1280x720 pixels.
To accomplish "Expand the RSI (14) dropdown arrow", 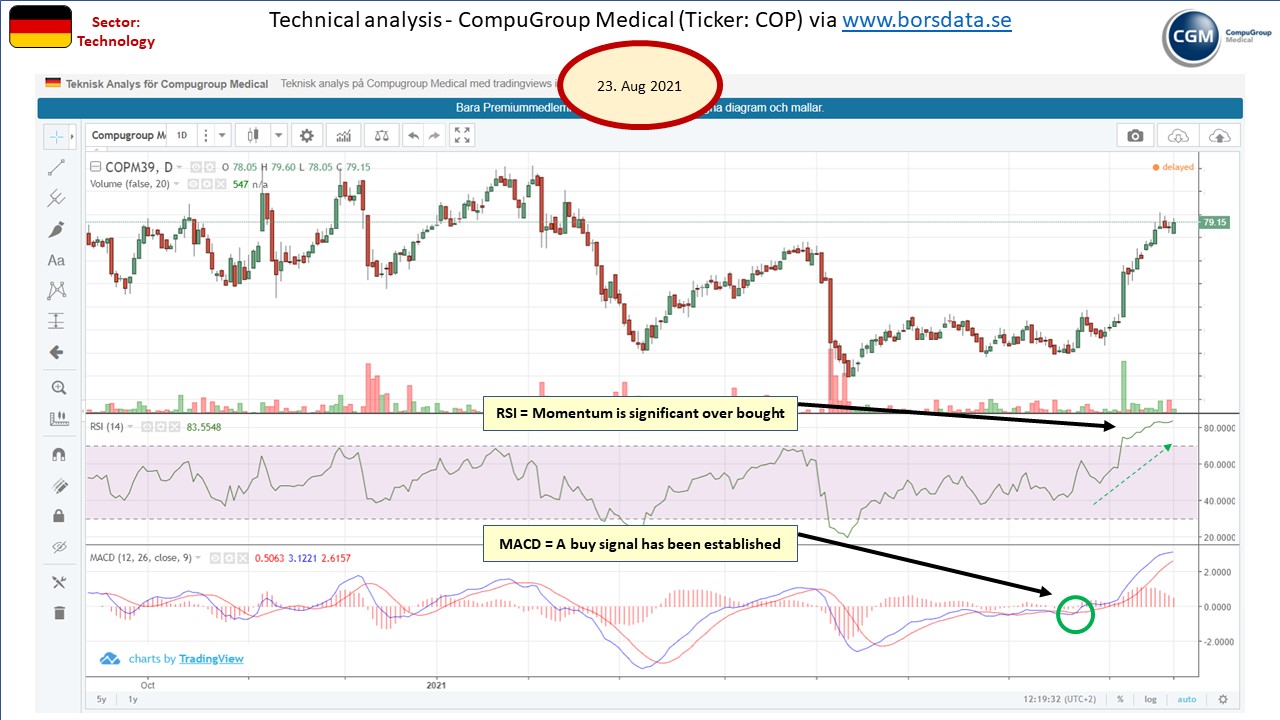I will 130,427.
